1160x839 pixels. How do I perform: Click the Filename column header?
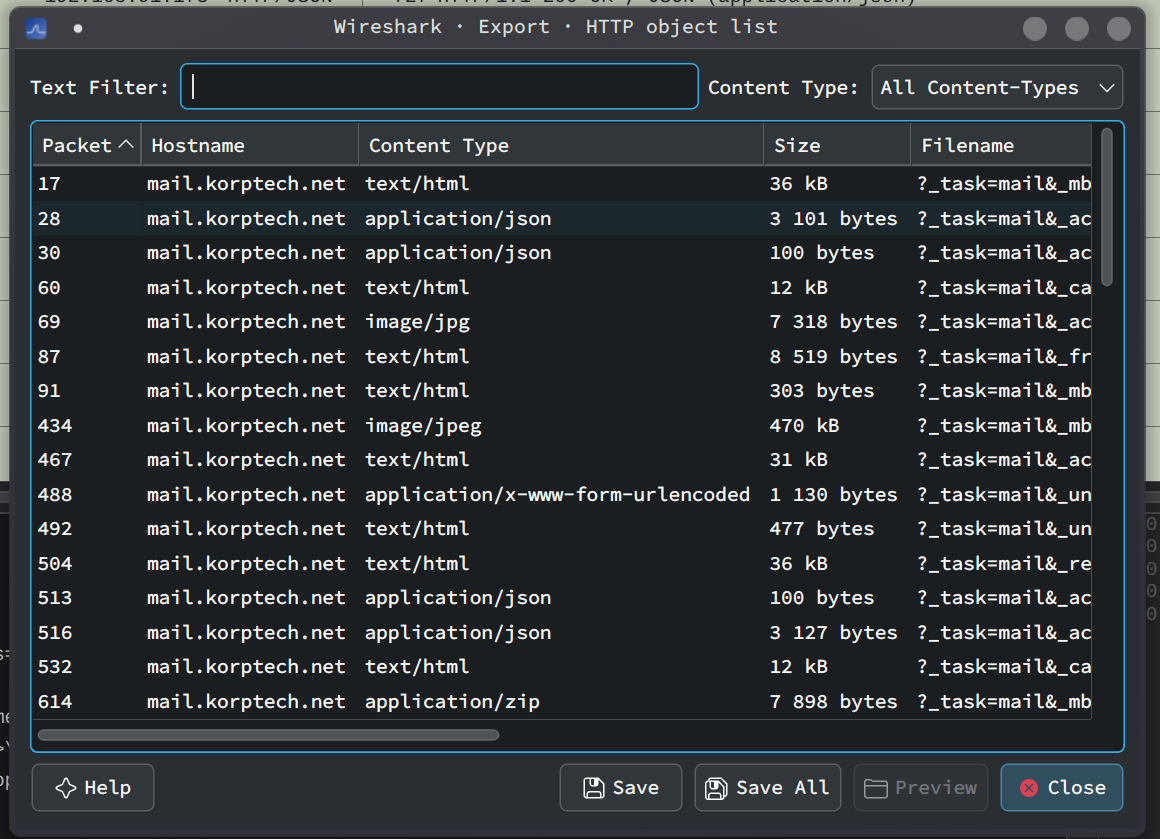[1001, 145]
